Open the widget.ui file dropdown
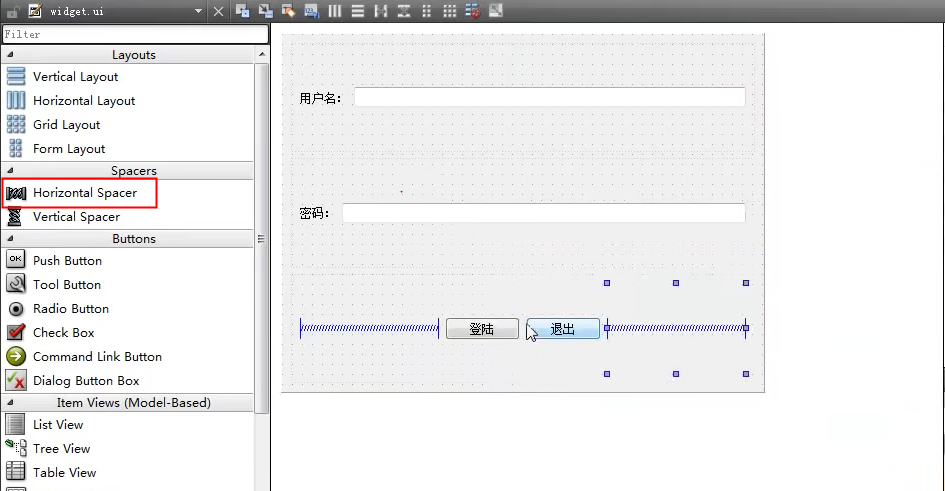Viewport: 945px width, 491px height. pos(198,11)
